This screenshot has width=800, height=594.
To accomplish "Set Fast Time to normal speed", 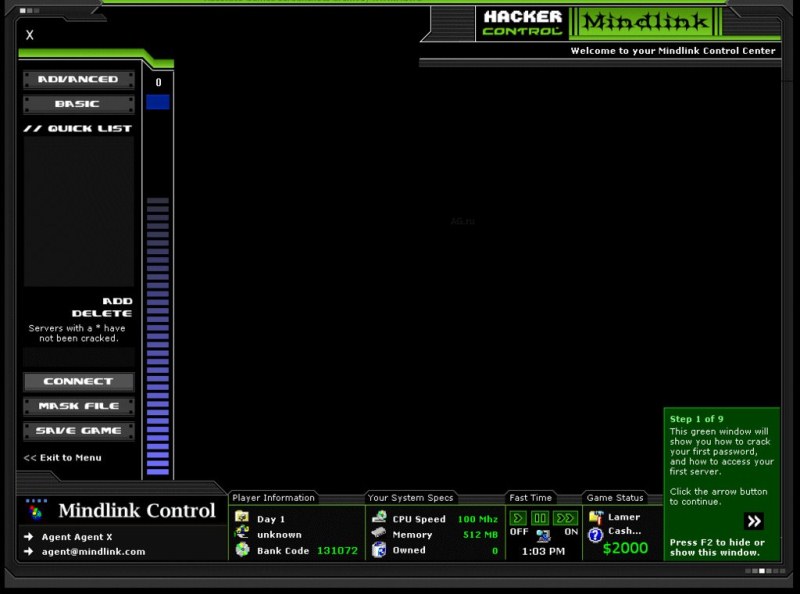I will click(518, 517).
